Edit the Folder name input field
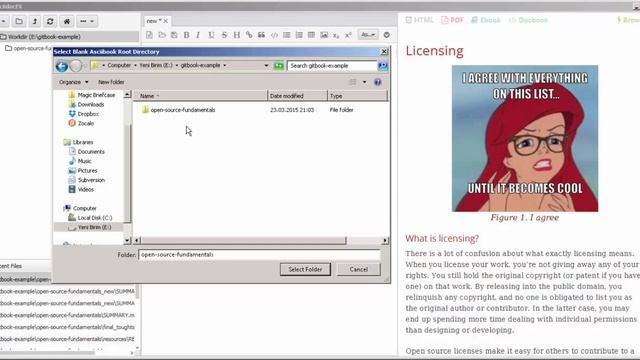 (259, 255)
